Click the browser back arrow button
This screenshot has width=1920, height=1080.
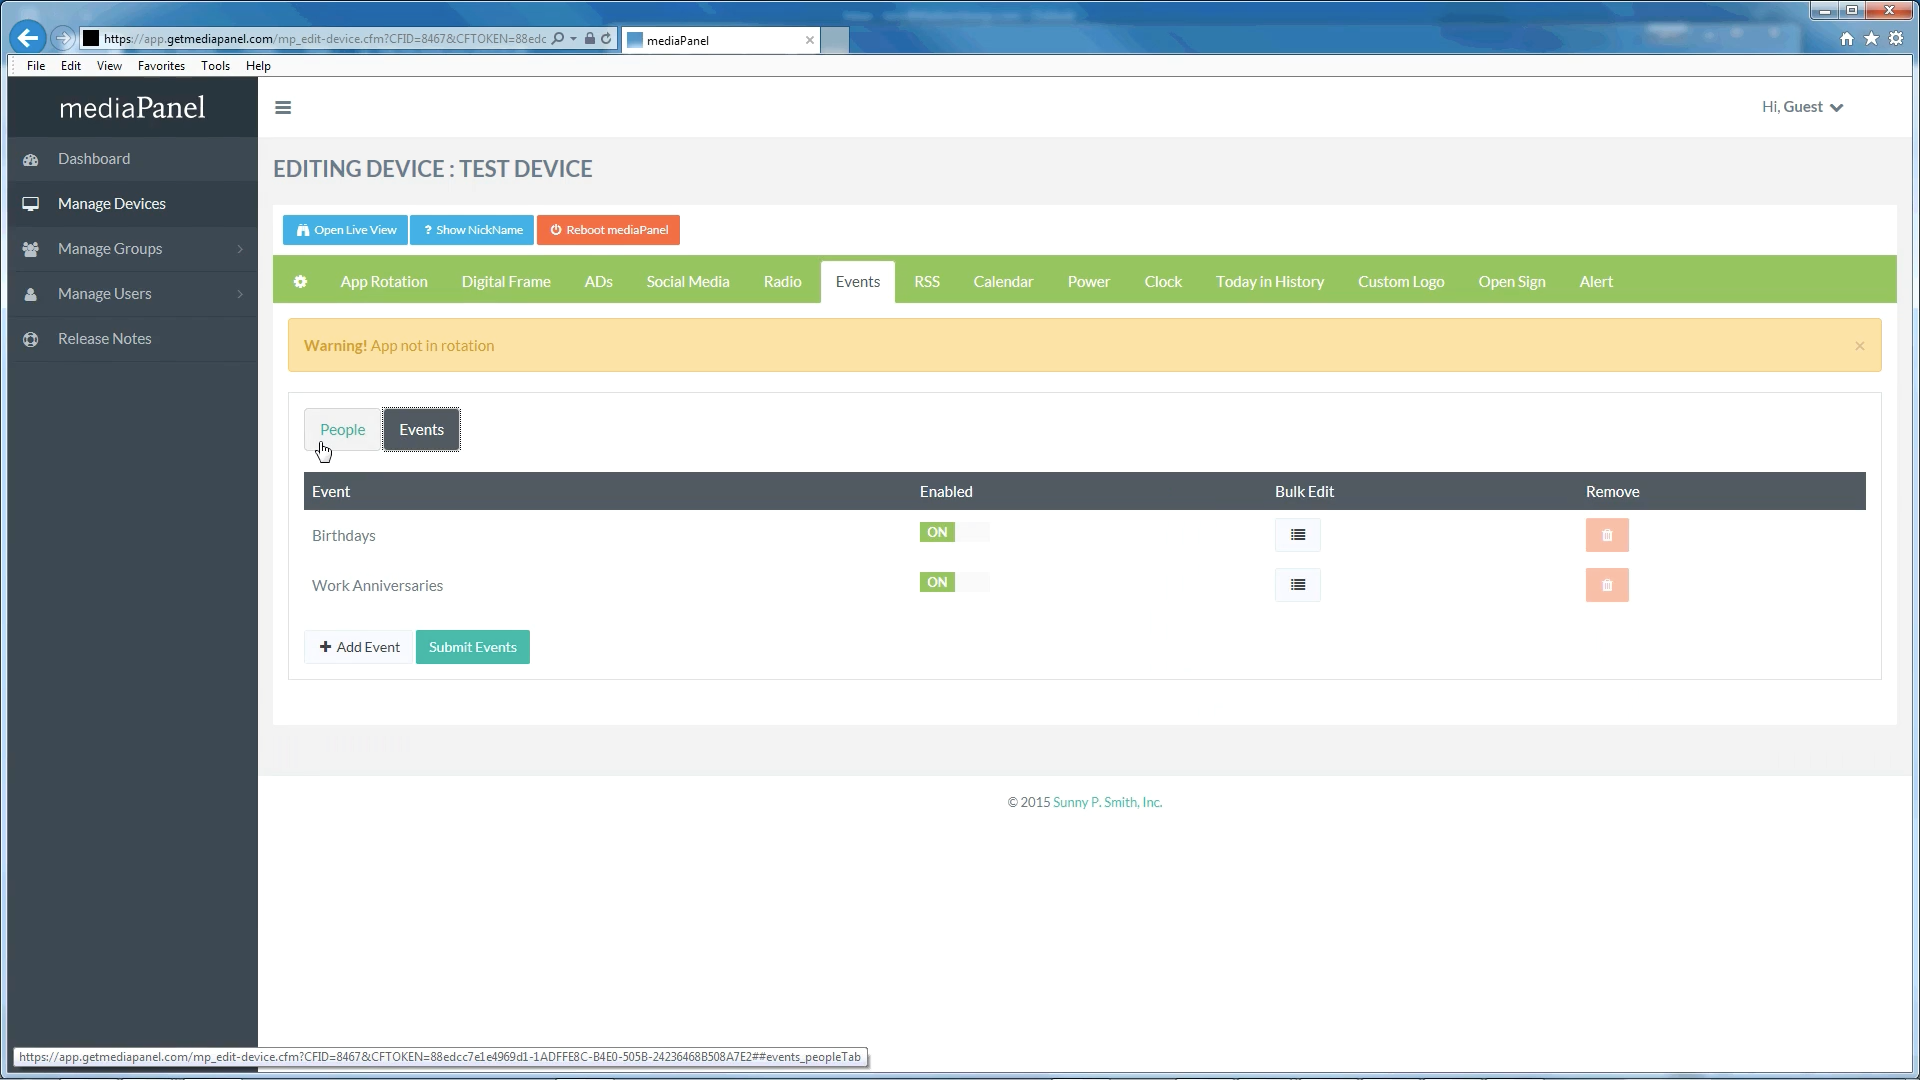tap(28, 39)
